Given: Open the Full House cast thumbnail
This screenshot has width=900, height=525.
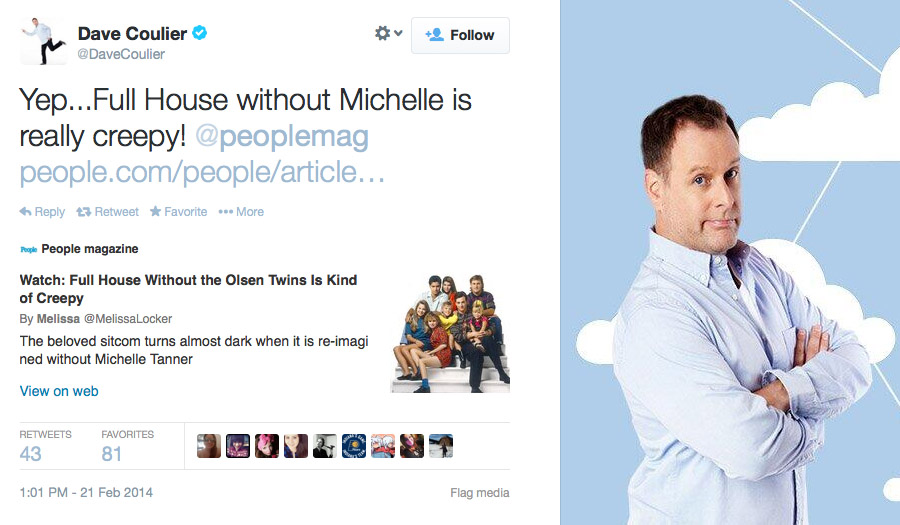Looking at the screenshot, I should 451,333.
